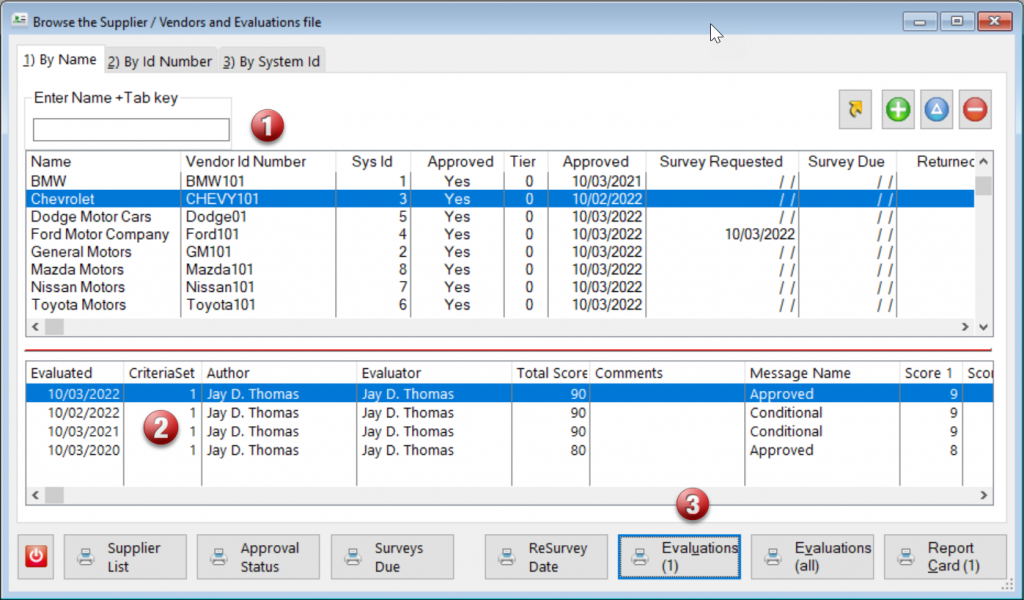1024x600 pixels.
Task: Select the 10/02/2022 evaluation row
Action: [509, 413]
